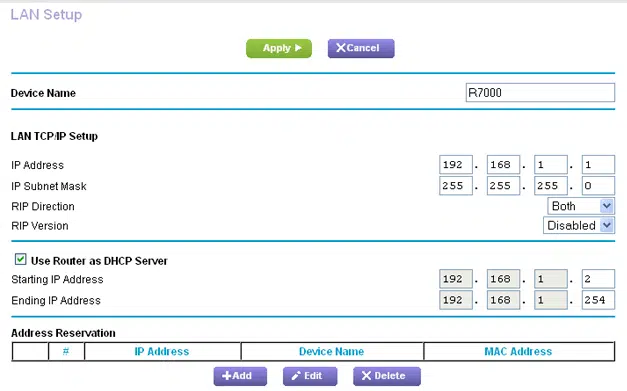Open the RIP Version dropdown
The height and width of the screenshot is (391, 627).
click(x=579, y=225)
